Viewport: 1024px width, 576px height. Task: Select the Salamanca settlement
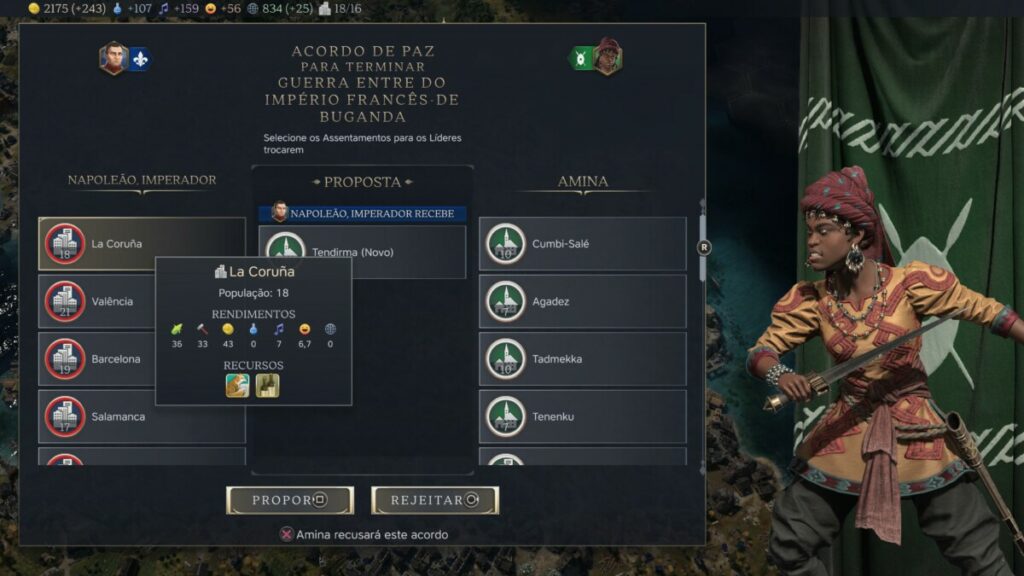(x=142, y=416)
